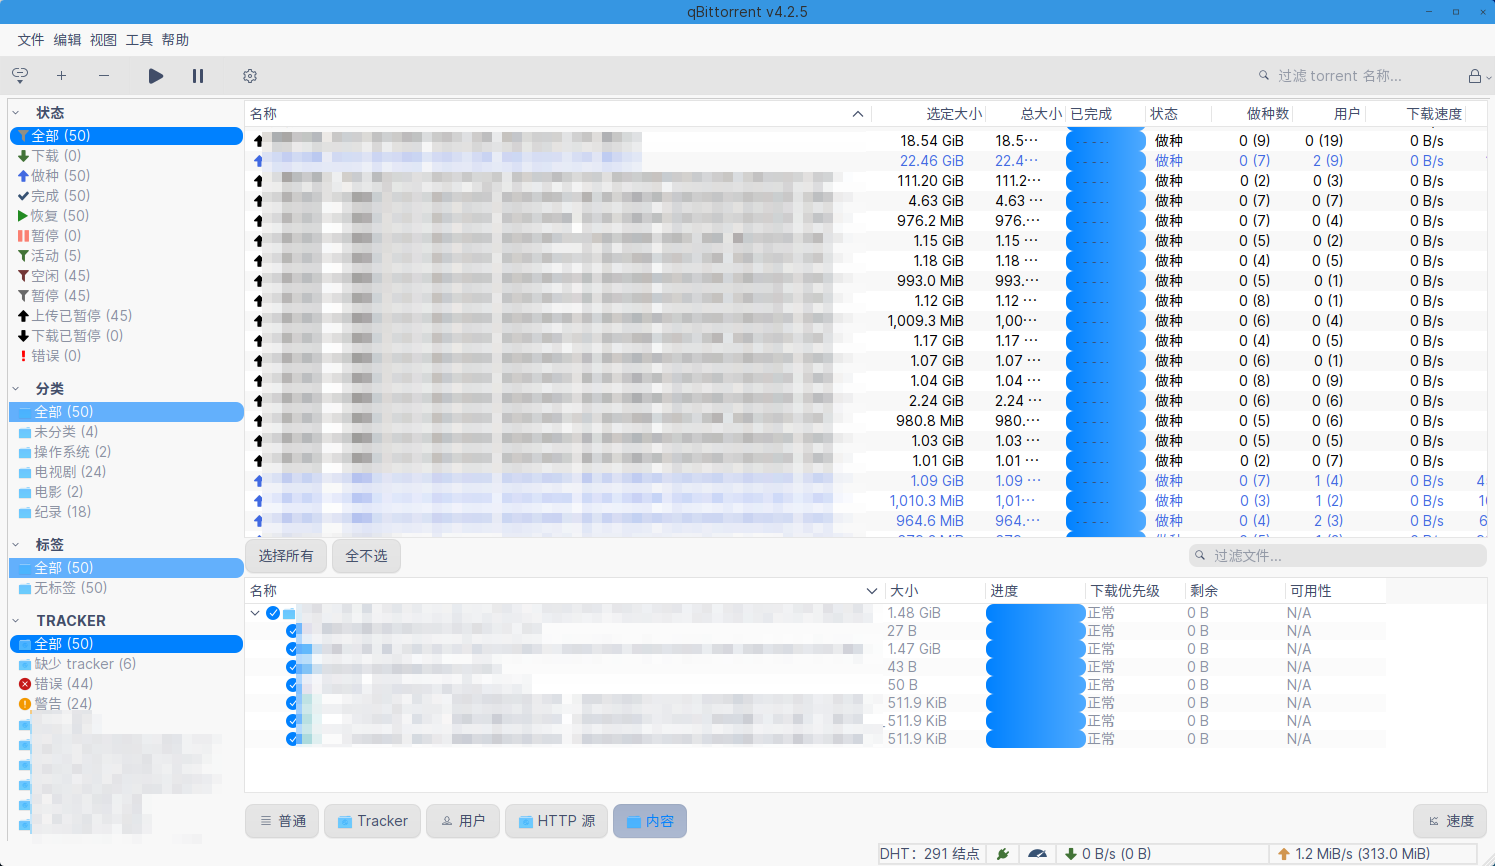Viewport: 1495px width, 866px height.
Task: Click the 过滤文件 search field
Action: 1340,556
